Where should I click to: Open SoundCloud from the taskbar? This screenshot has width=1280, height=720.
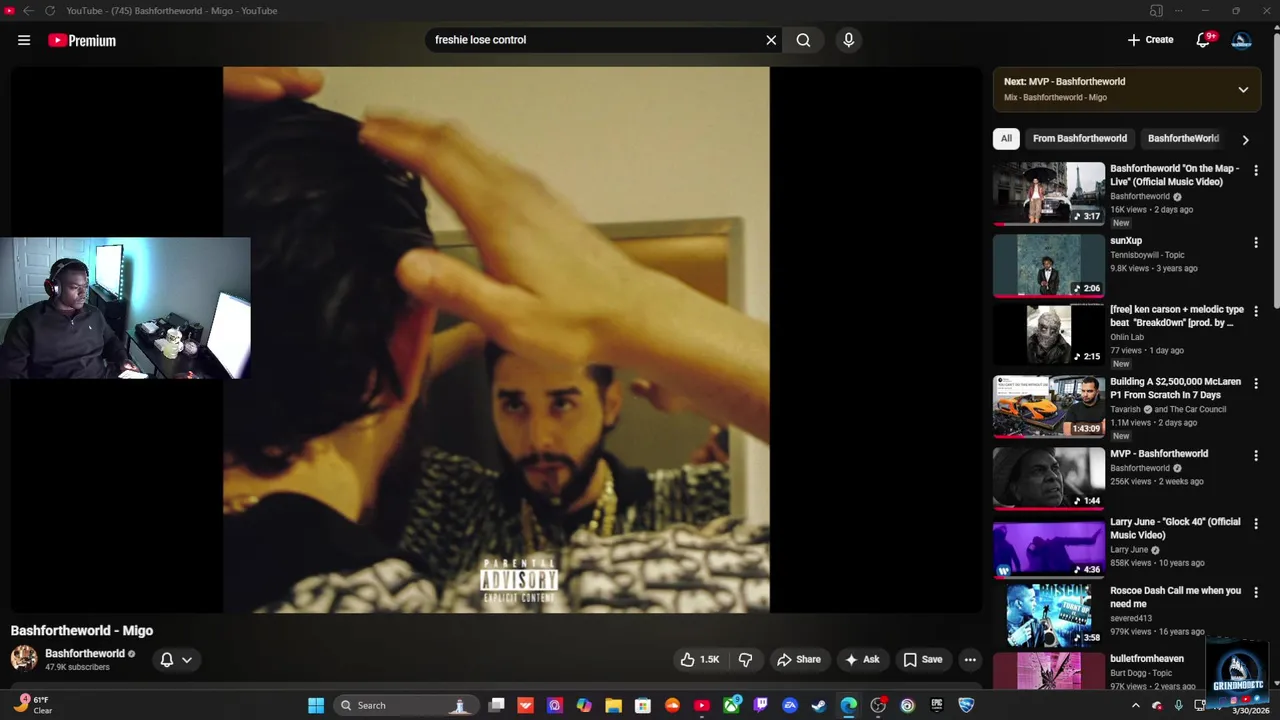click(x=672, y=705)
